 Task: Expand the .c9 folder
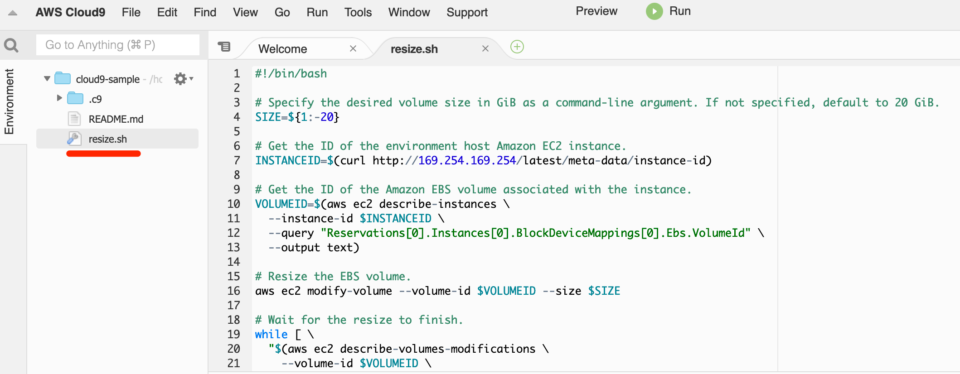(59, 98)
